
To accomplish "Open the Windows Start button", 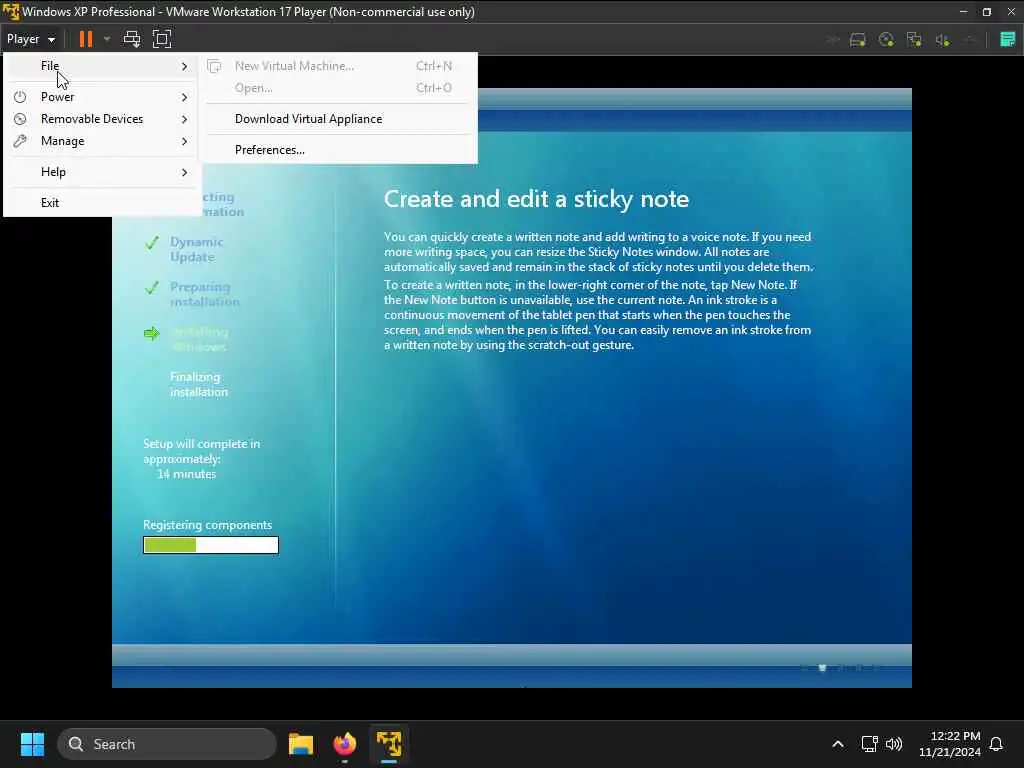I will 32,744.
